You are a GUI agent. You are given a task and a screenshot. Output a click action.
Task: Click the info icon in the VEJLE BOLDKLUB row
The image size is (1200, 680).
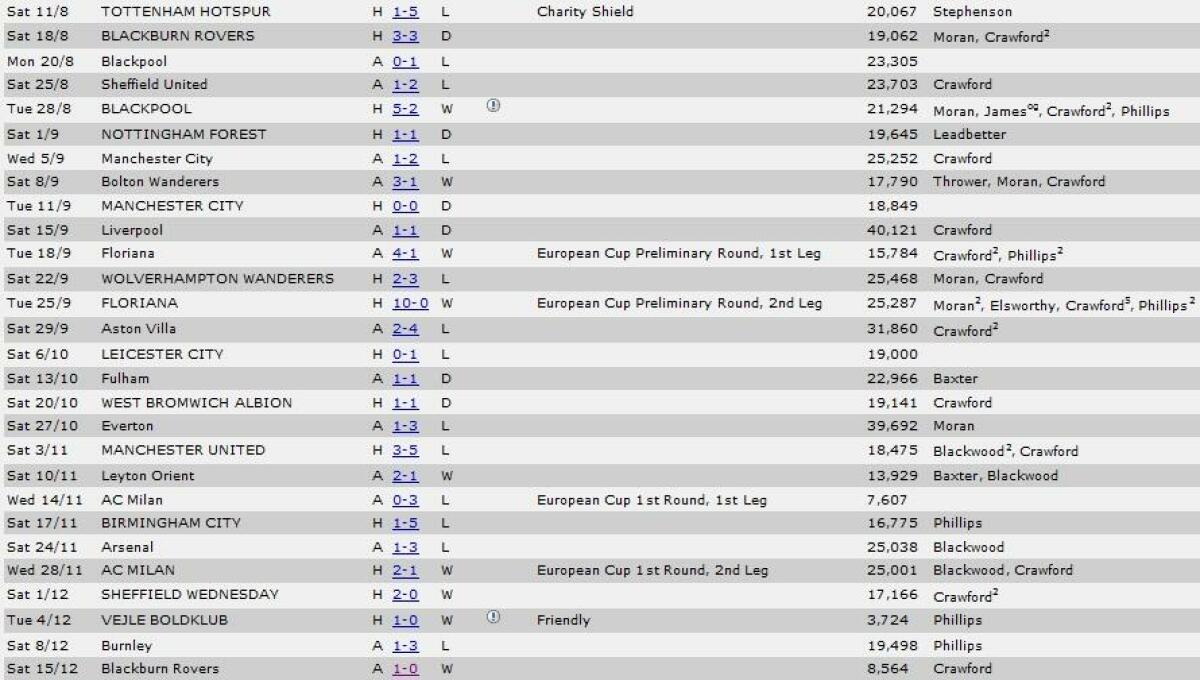click(493, 617)
